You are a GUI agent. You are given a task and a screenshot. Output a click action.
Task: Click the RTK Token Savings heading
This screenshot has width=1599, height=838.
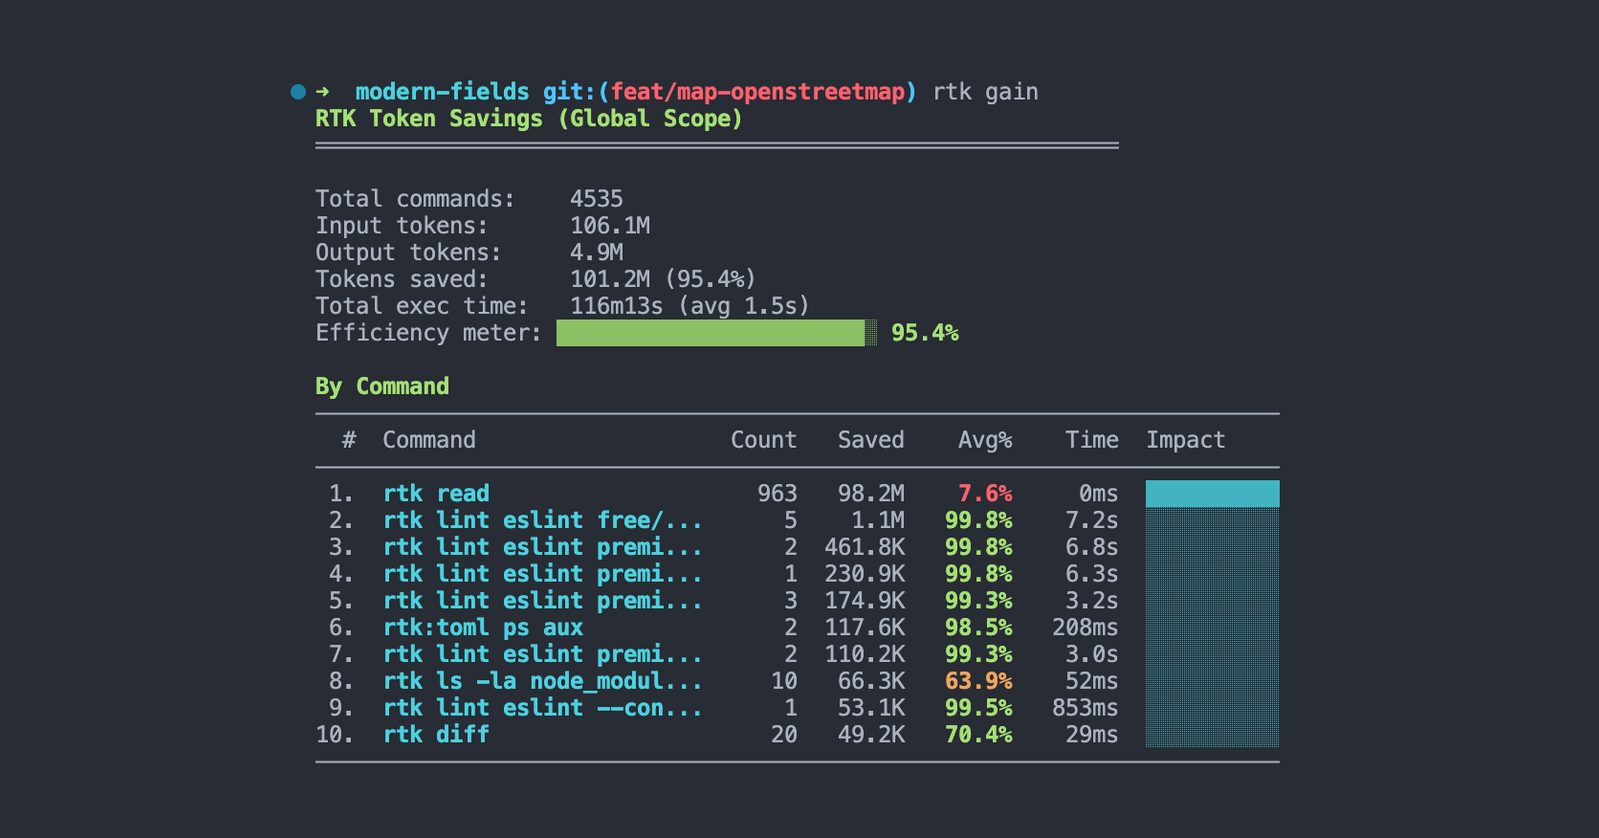529,119
